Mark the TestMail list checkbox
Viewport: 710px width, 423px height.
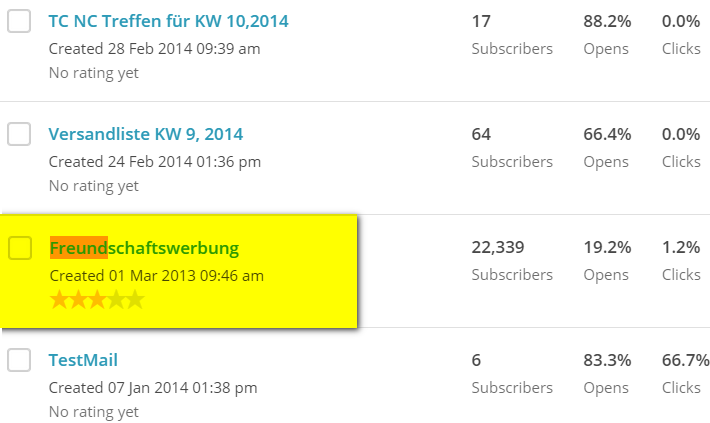19,360
